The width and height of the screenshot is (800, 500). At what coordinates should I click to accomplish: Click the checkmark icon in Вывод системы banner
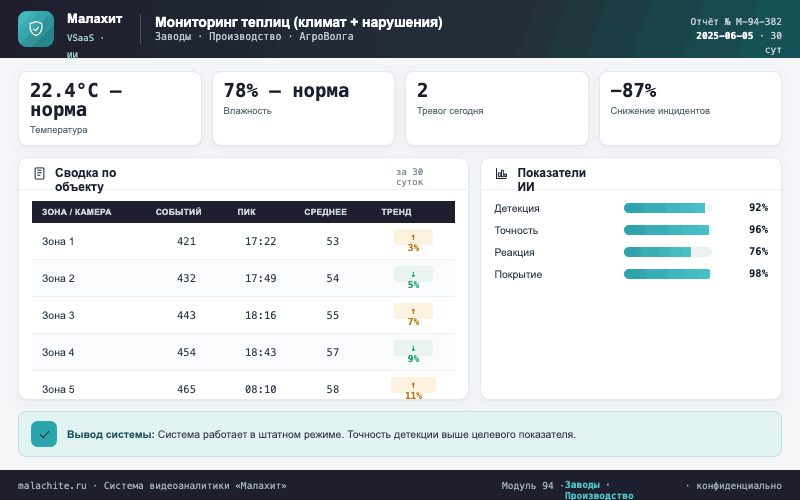tap(44, 434)
